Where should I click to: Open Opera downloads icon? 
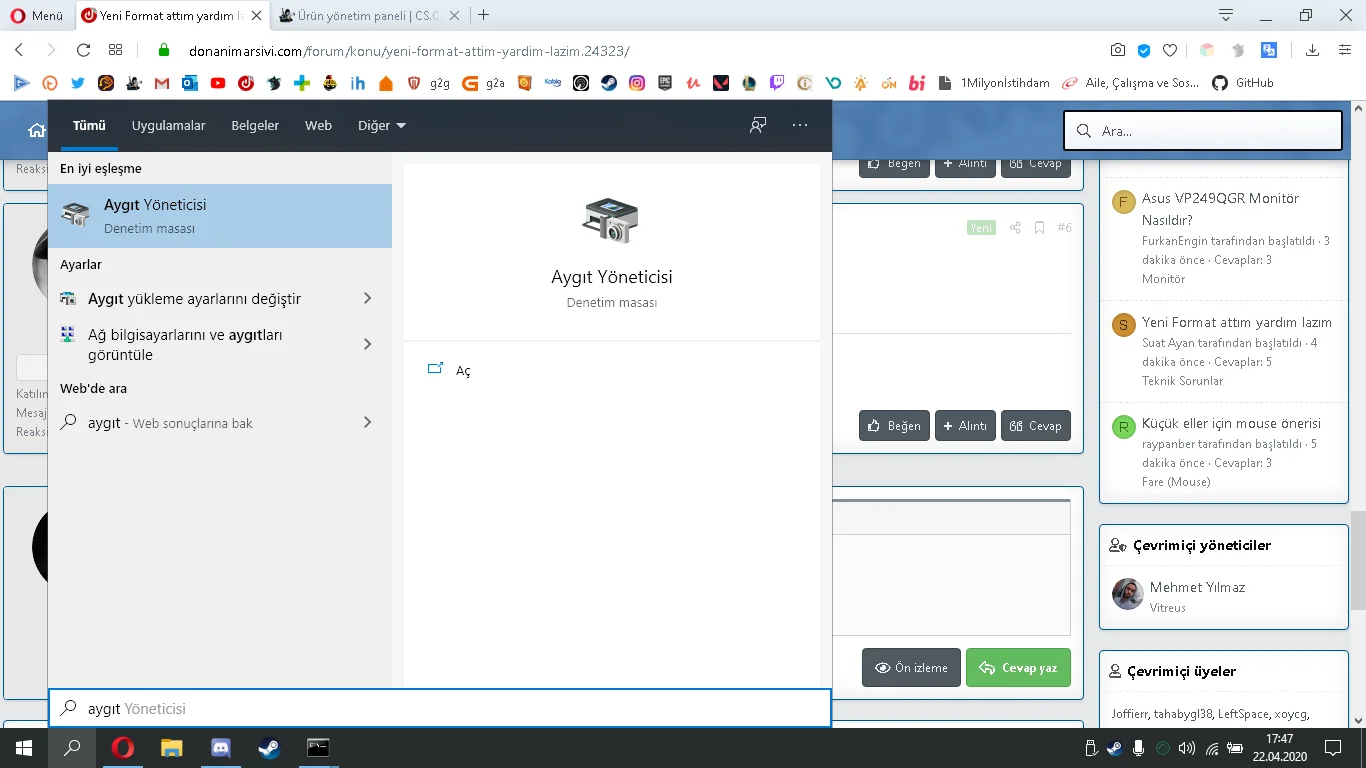point(1313,50)
